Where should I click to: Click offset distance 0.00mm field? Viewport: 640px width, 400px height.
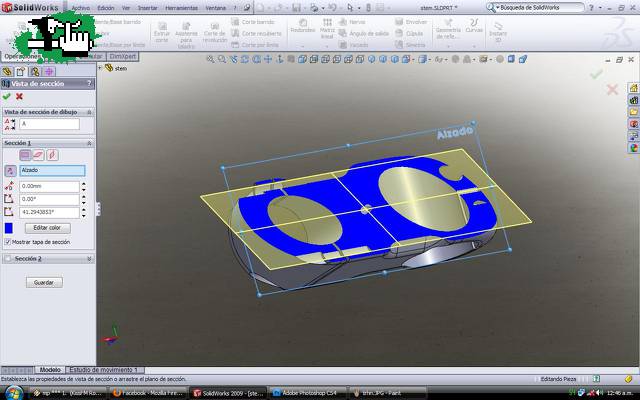coord(49,187)
